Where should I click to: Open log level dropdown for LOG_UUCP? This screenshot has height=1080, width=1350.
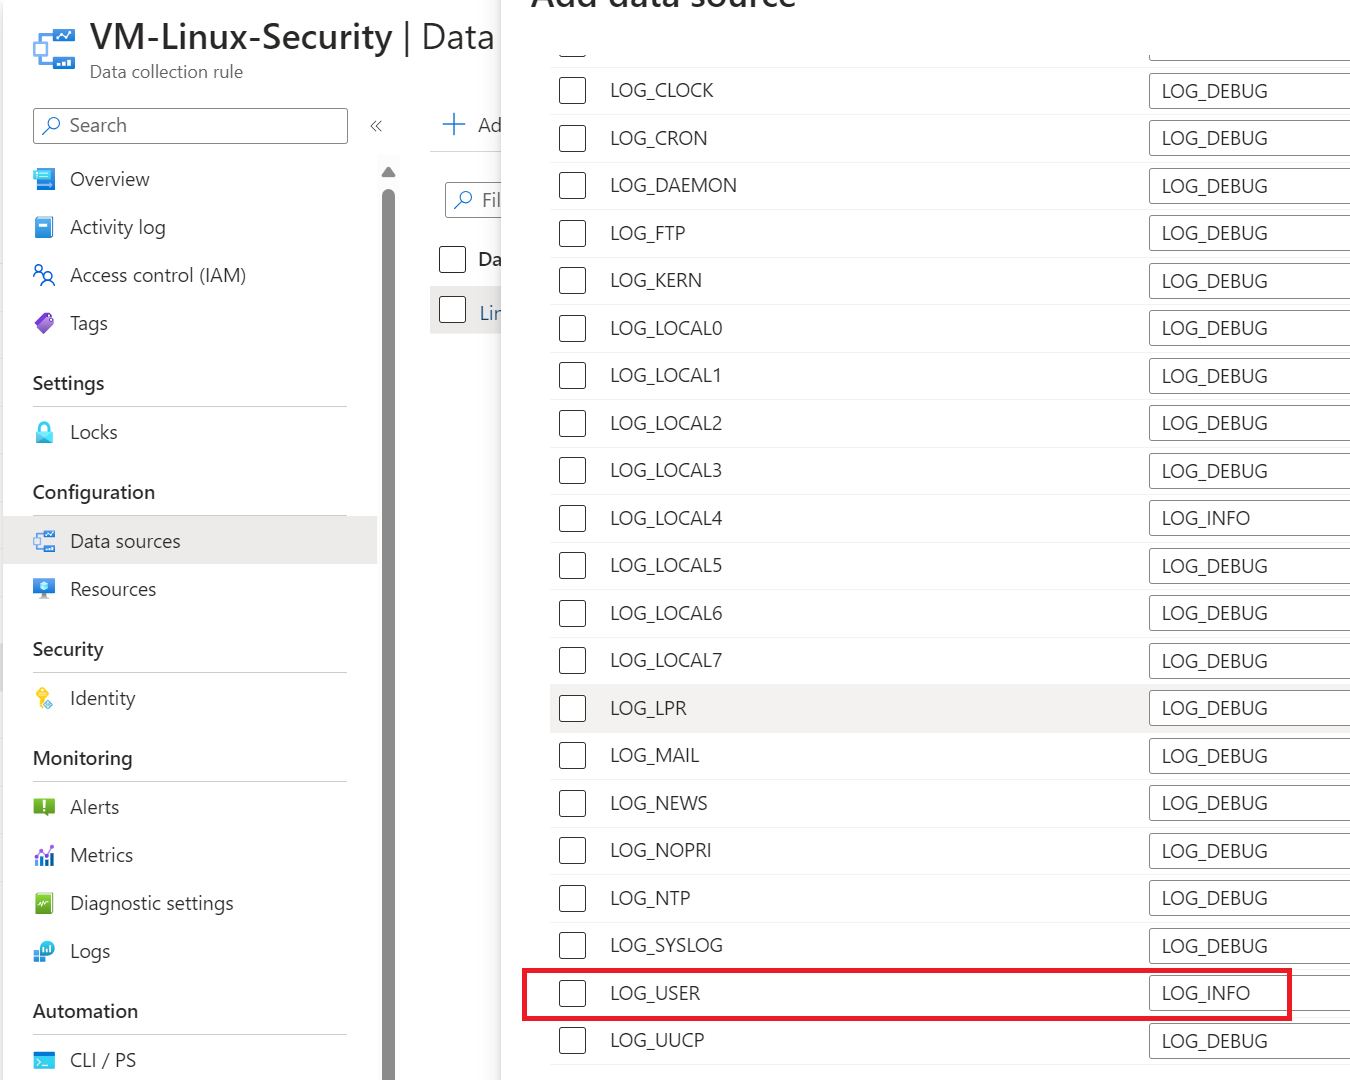pos(1249,1041)
